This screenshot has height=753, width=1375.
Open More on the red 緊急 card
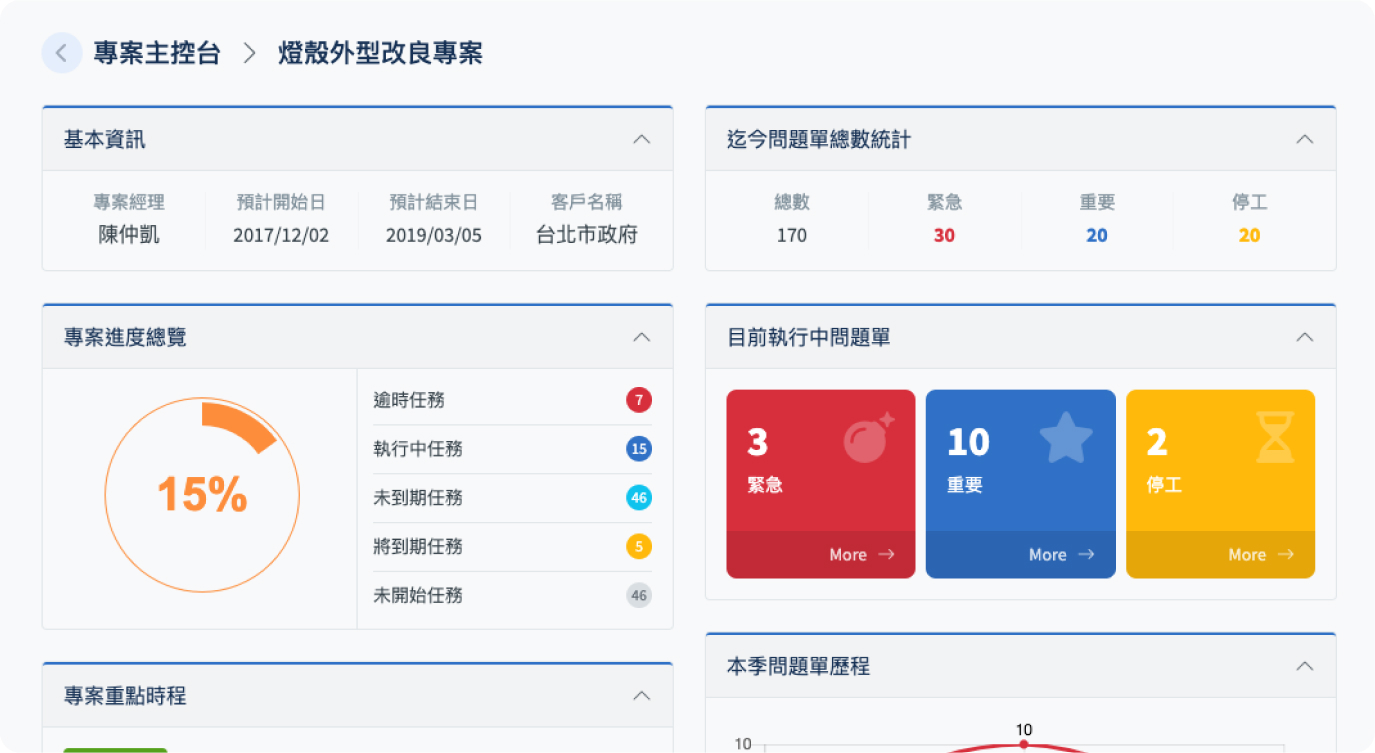[x=861, y=555]
